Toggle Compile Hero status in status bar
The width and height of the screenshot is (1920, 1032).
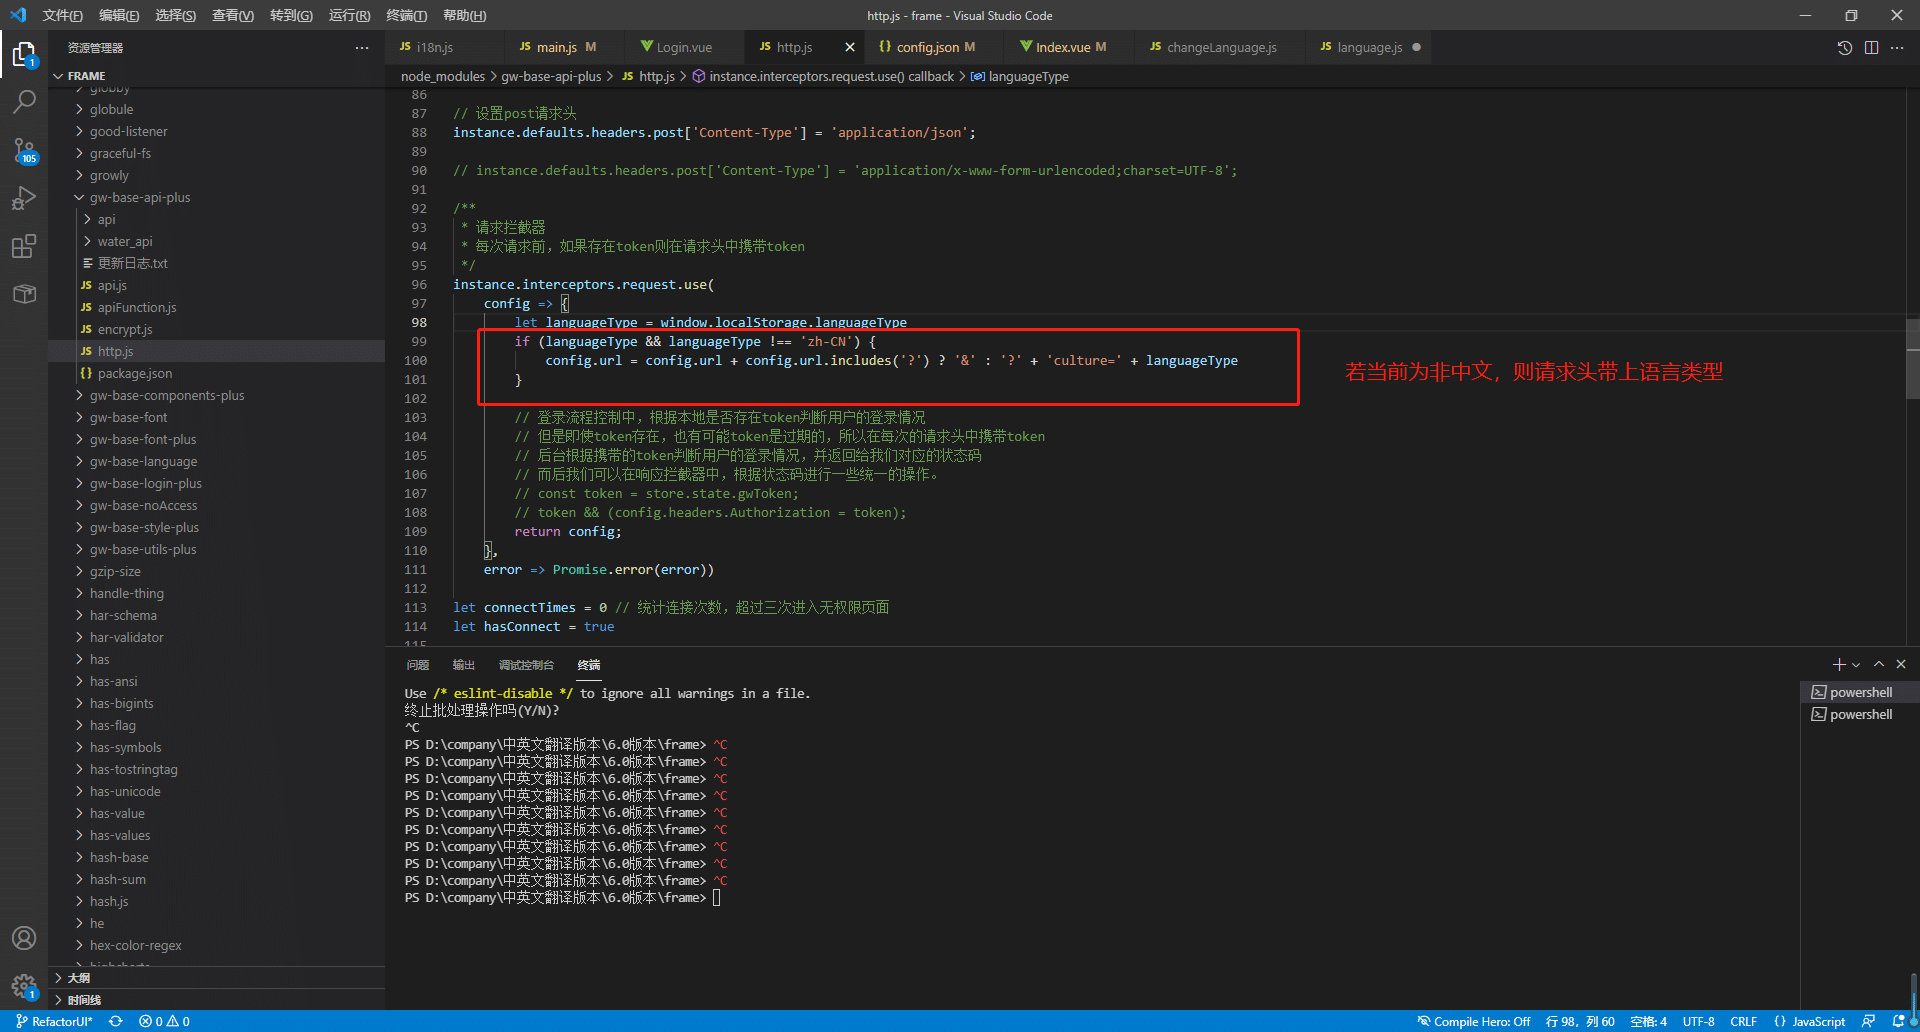point(1474,1021)
